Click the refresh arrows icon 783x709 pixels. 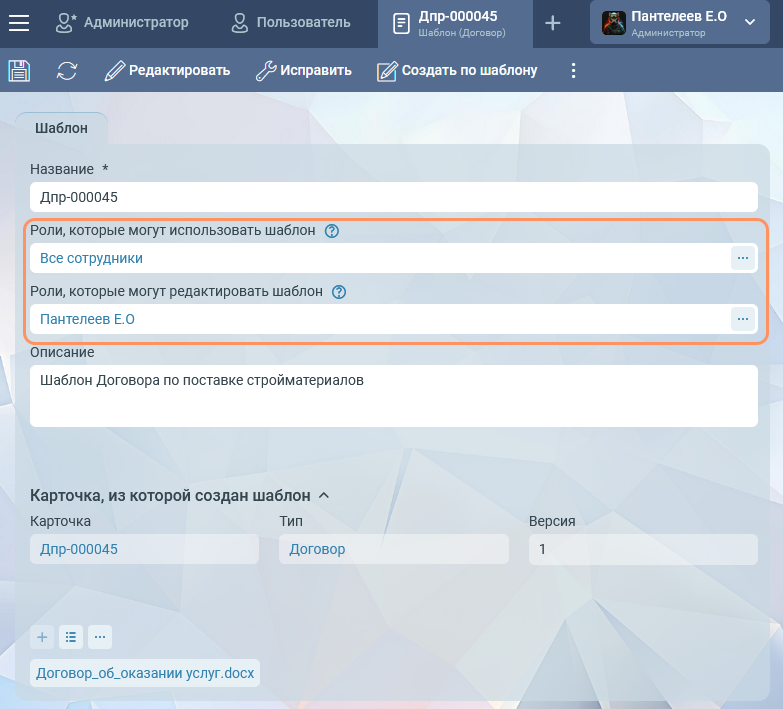tap(67, 70)
